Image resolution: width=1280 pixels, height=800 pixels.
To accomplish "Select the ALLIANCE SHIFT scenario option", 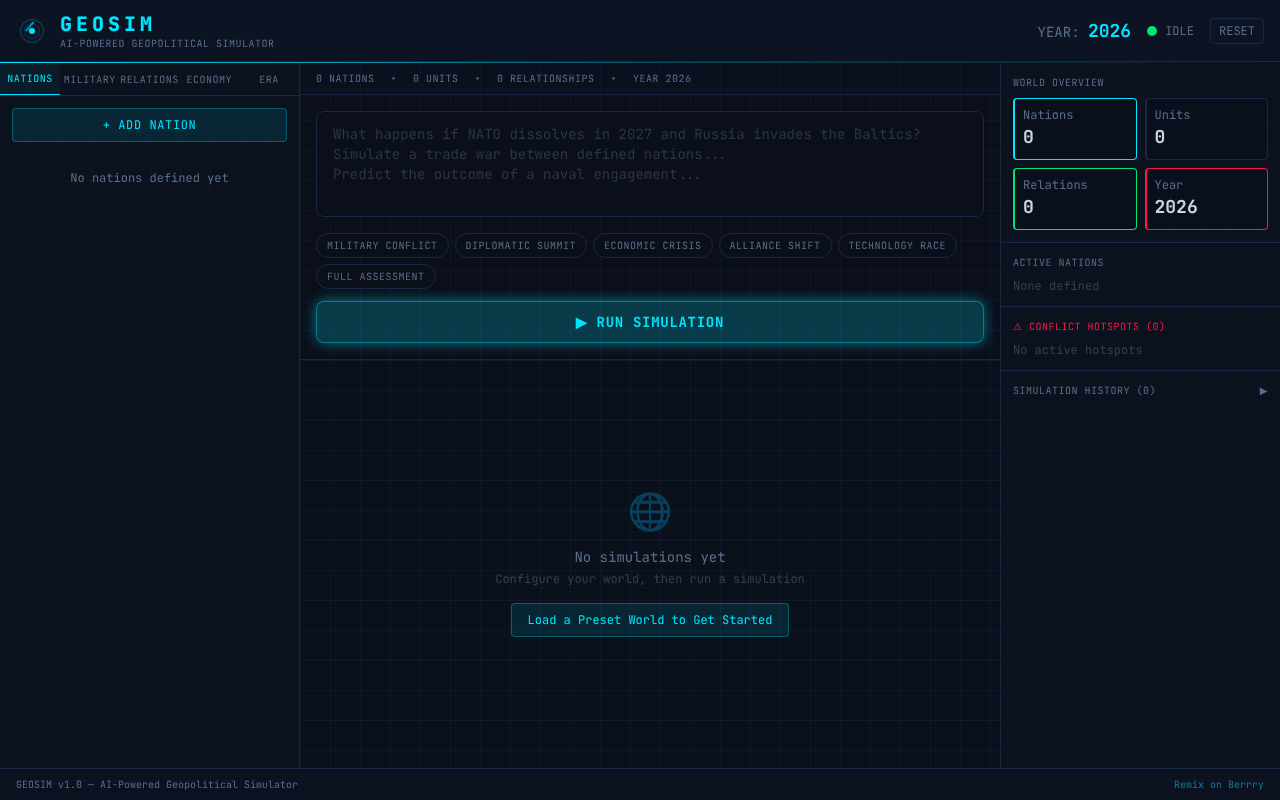I will [x=775, y=245].
